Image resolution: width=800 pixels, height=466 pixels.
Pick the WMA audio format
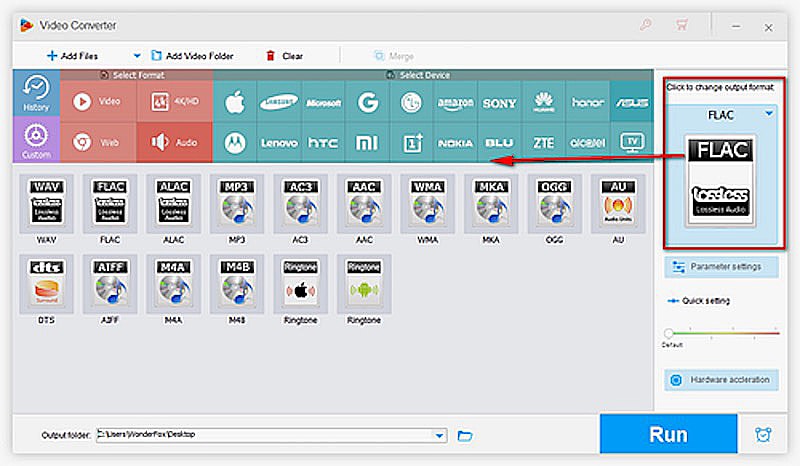428,204
